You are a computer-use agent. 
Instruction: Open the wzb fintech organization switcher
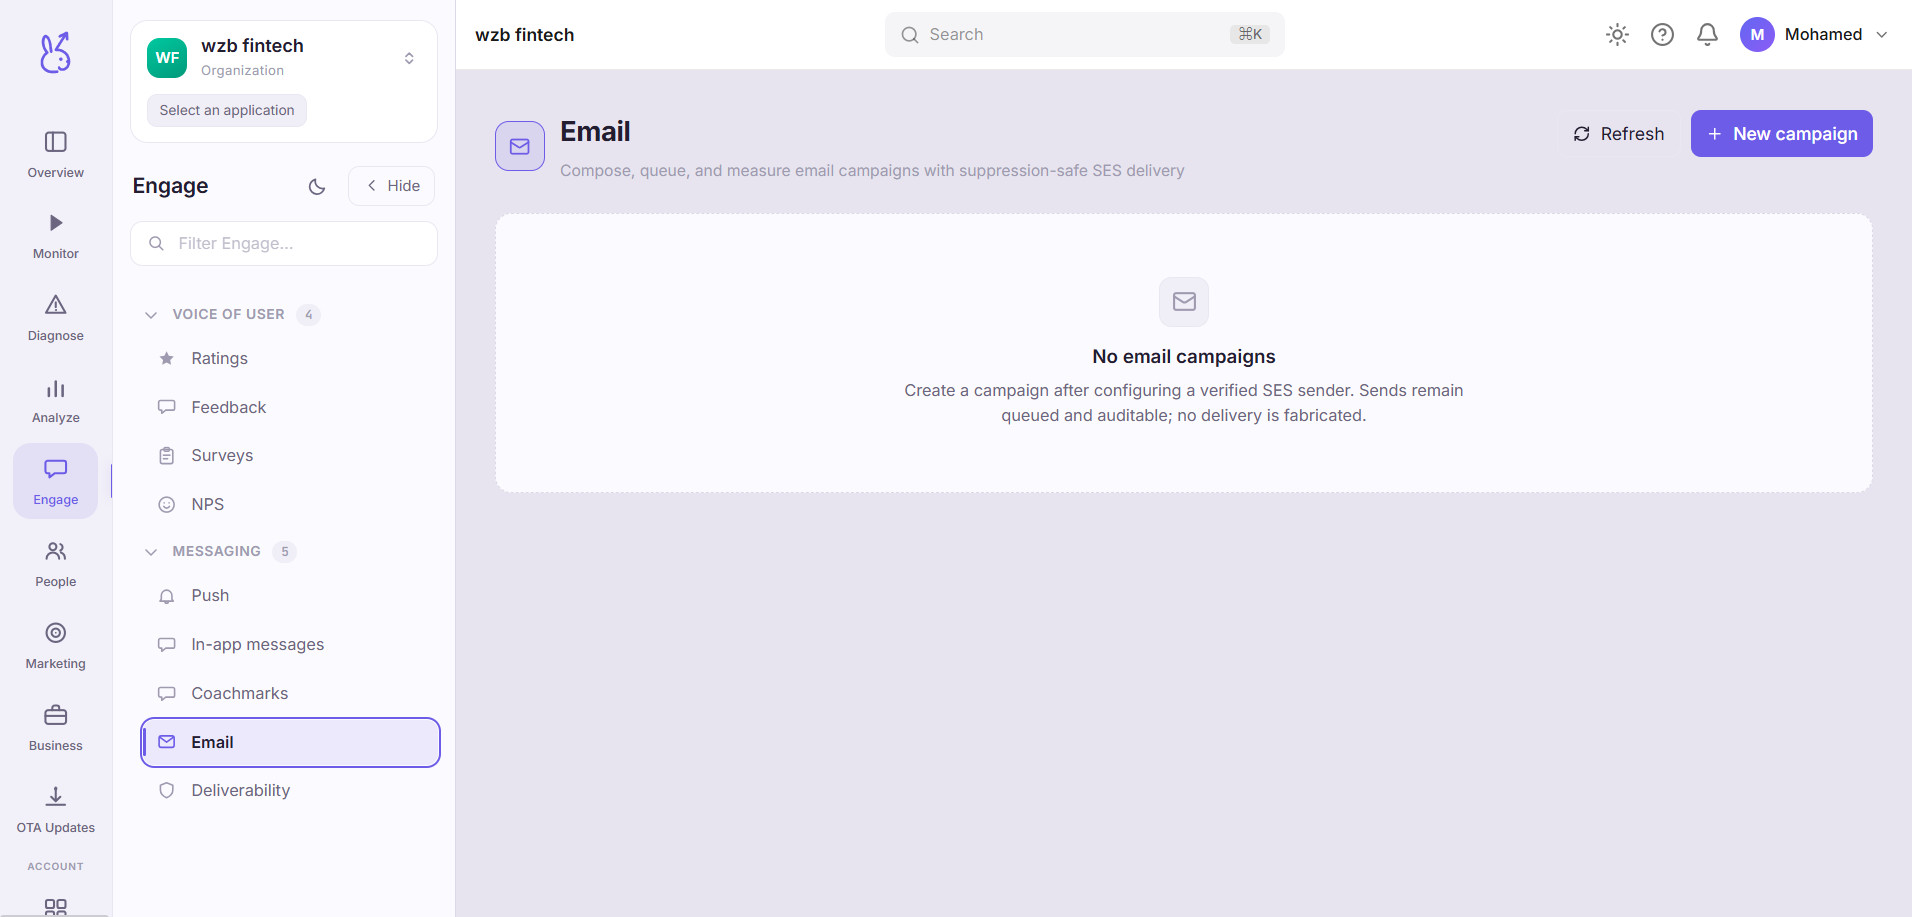(x=284, y=58)
